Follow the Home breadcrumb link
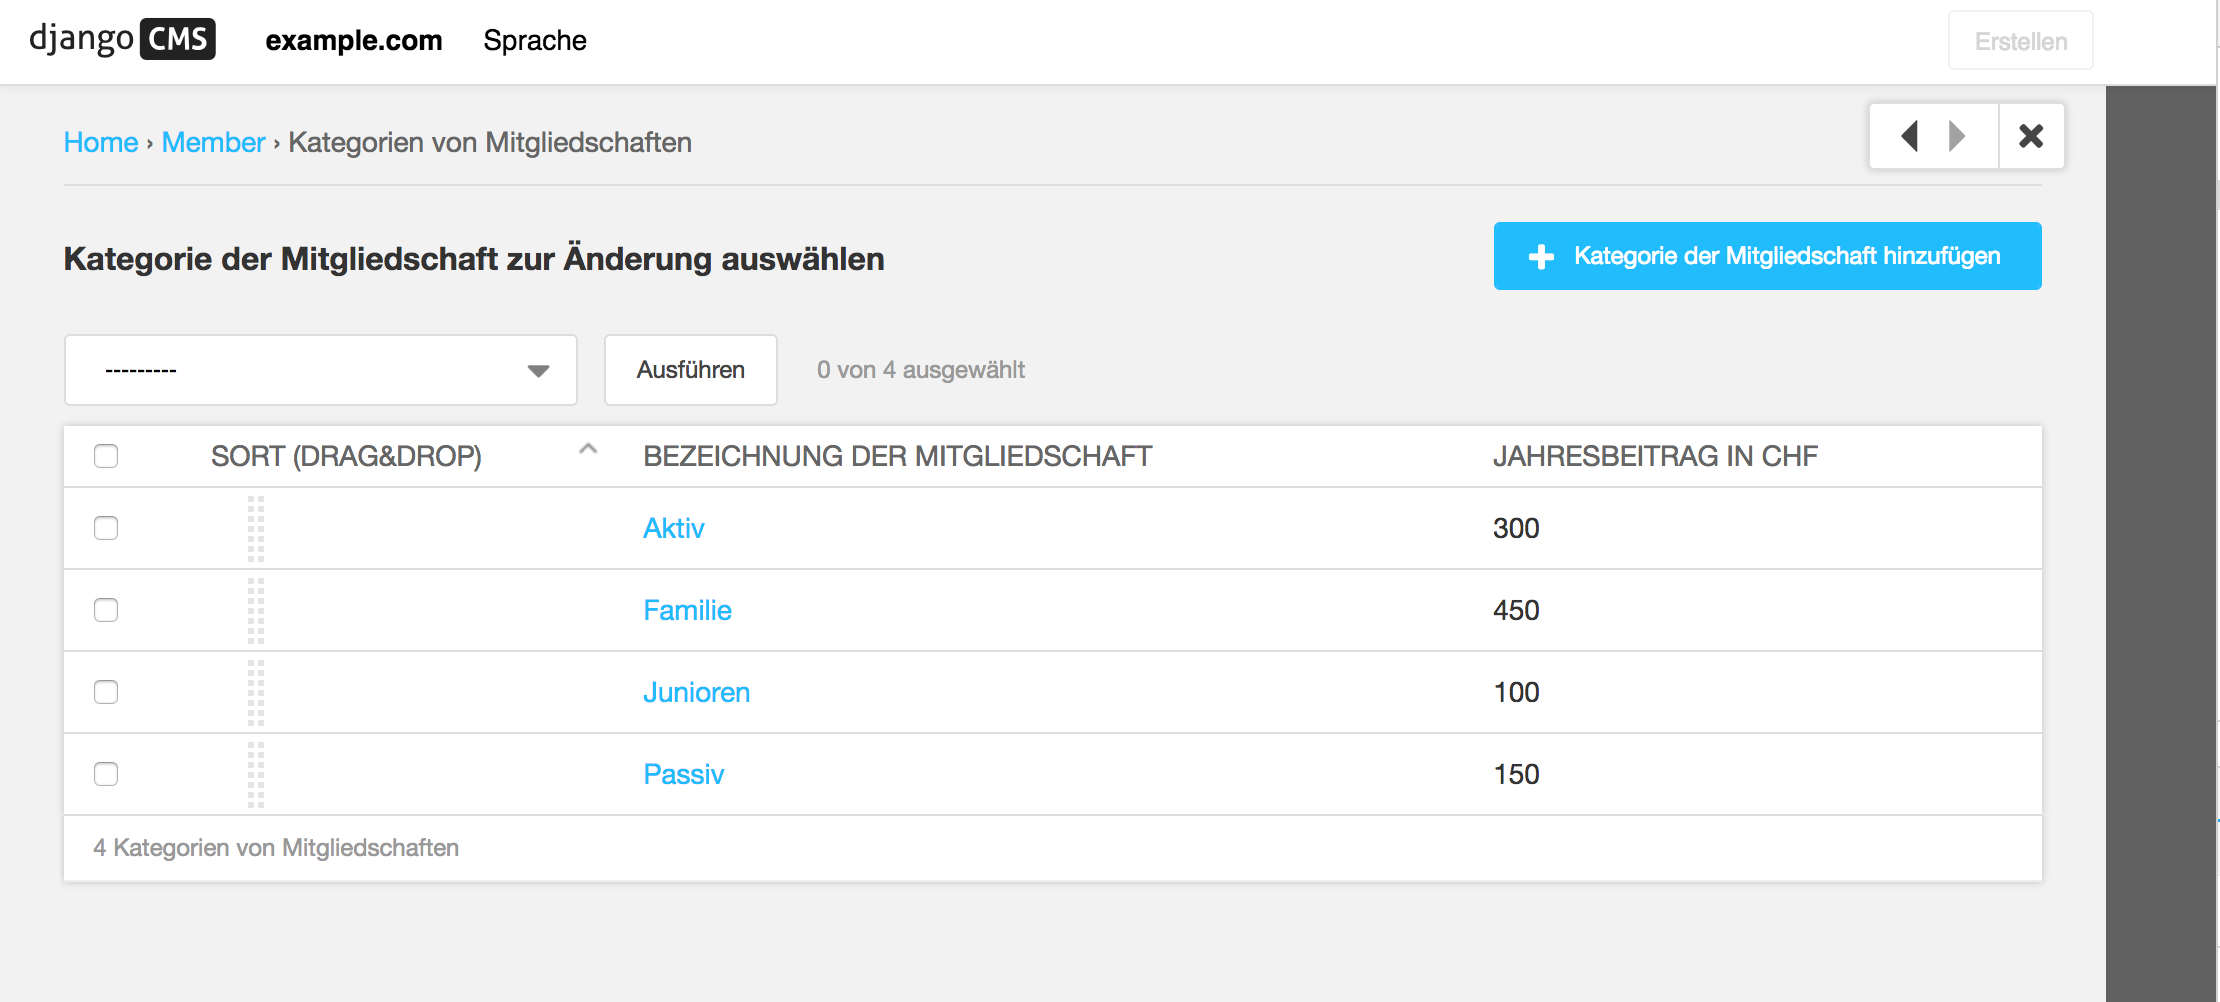Image resolution: width=2220 pixels, height=1002 pixels. pyautogui.click(x=101, y=142)
